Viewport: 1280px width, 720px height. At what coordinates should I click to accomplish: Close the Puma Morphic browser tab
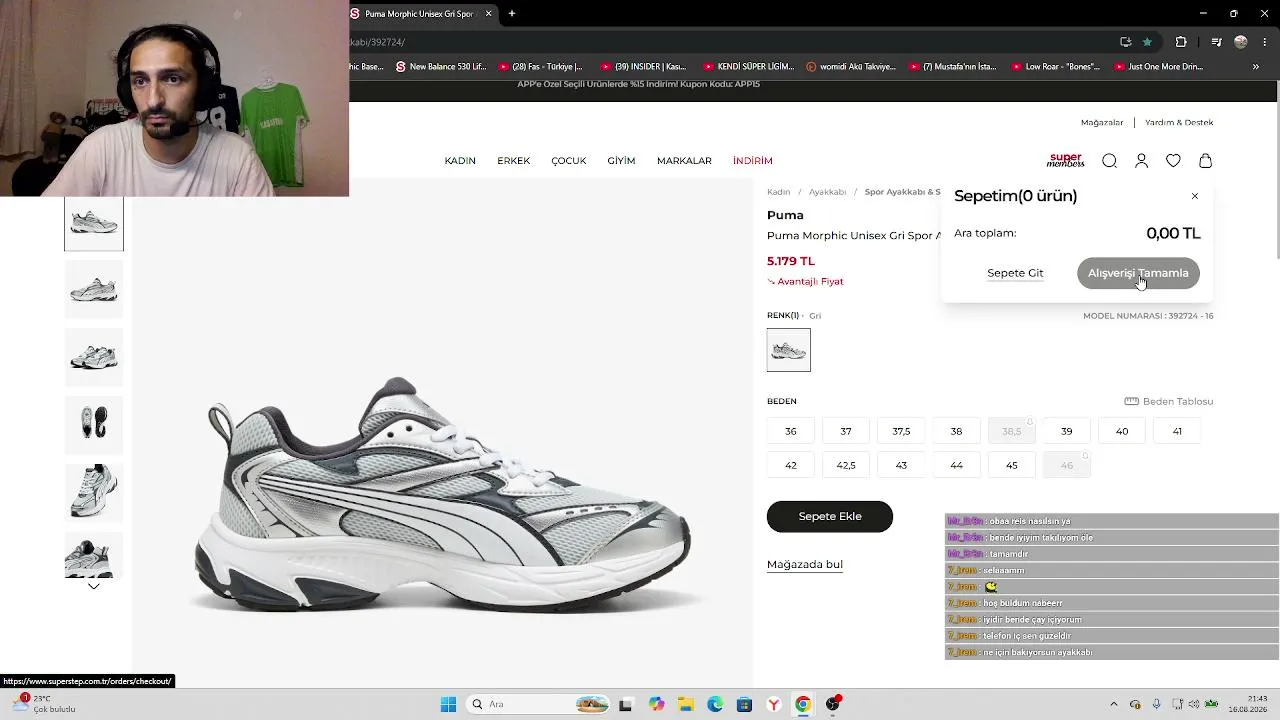(488, 13)
